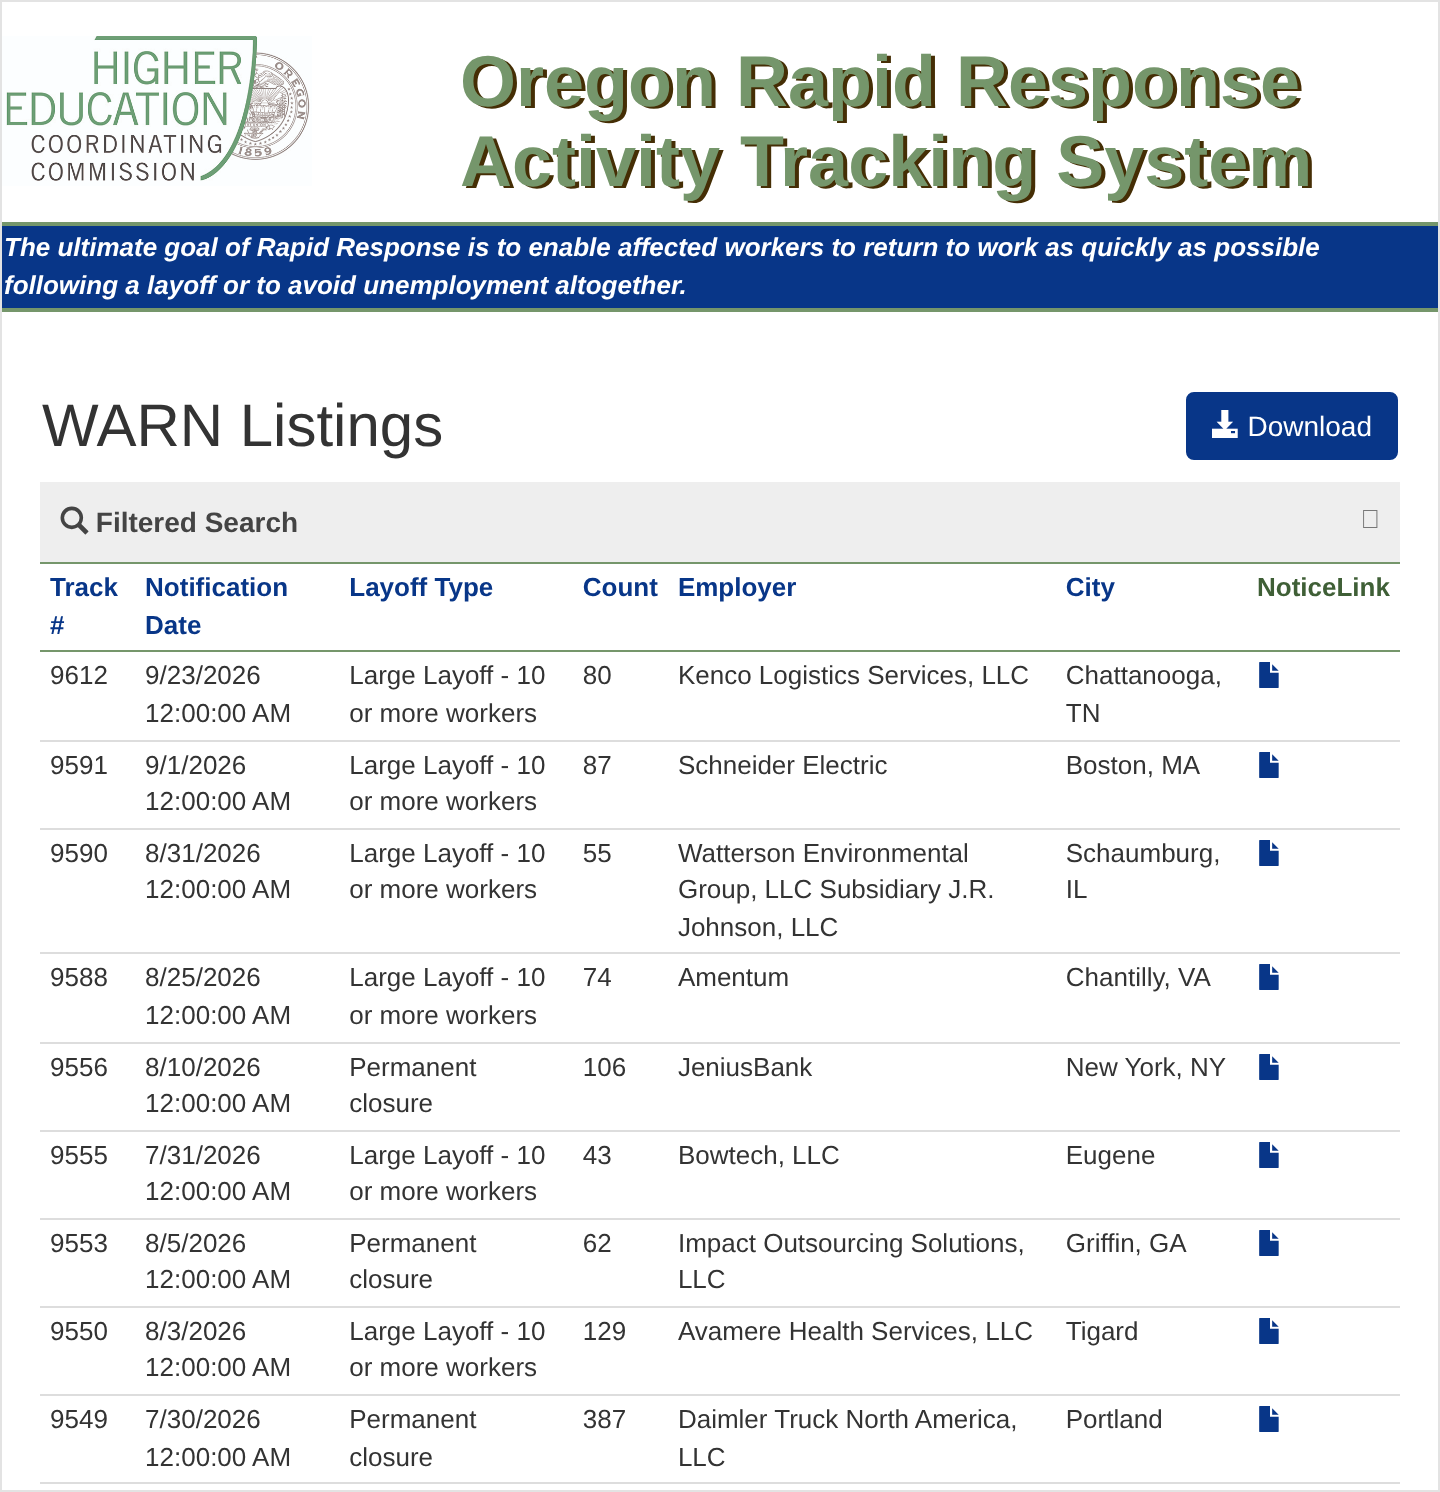Viewport: 1440px width, 1492px height.
Task: Click the WARN Listings heading
Action: [x=242, y=426]
